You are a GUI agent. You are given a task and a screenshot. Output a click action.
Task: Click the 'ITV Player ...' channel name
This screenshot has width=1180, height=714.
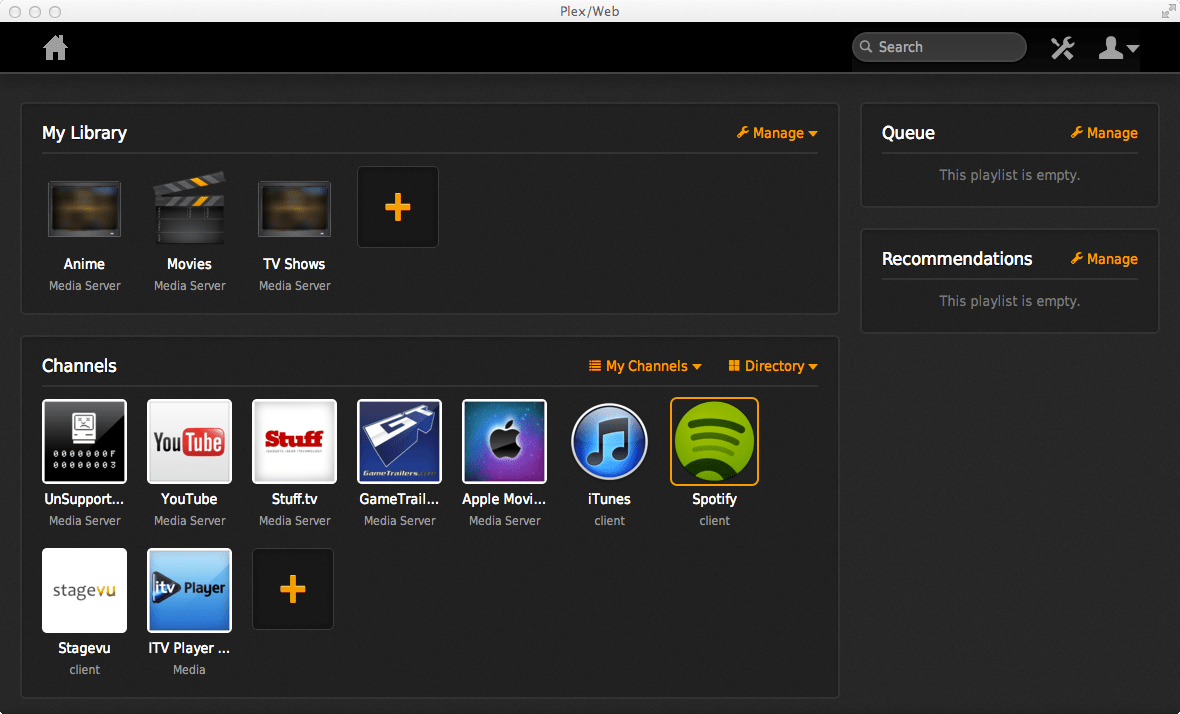click(190, 649)
